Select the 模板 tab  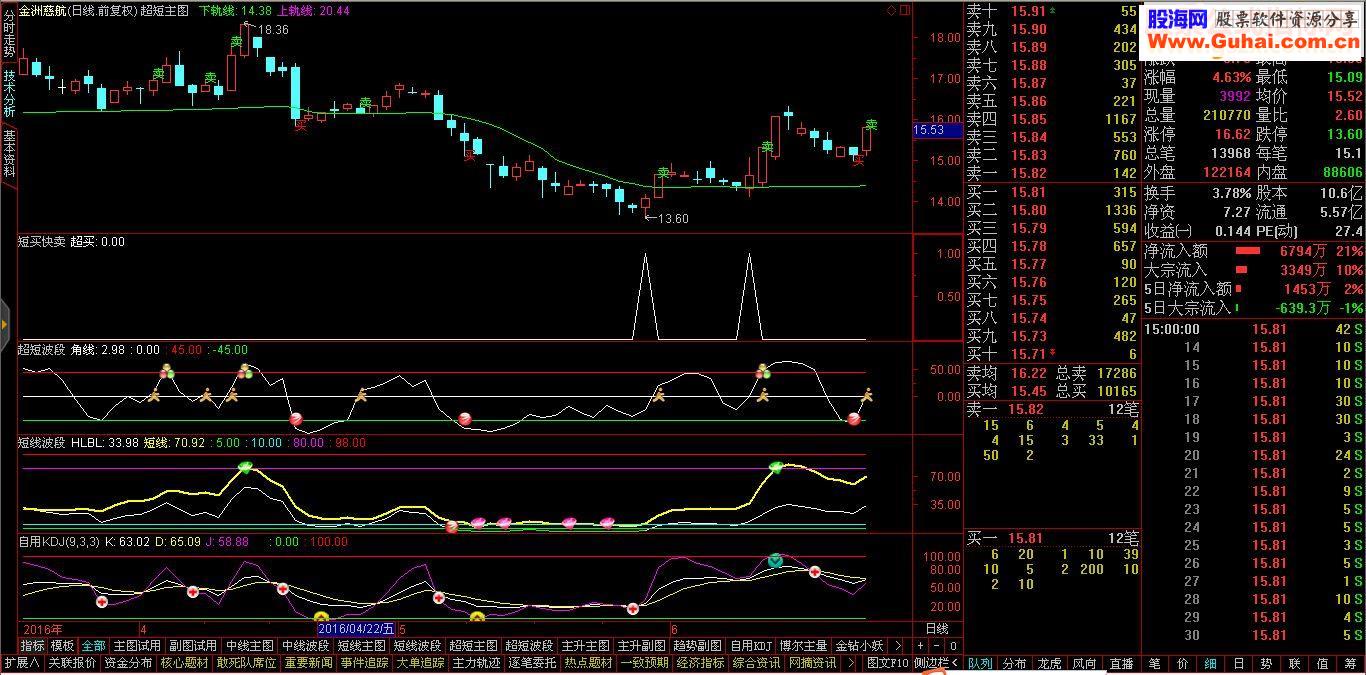(63, 646)
